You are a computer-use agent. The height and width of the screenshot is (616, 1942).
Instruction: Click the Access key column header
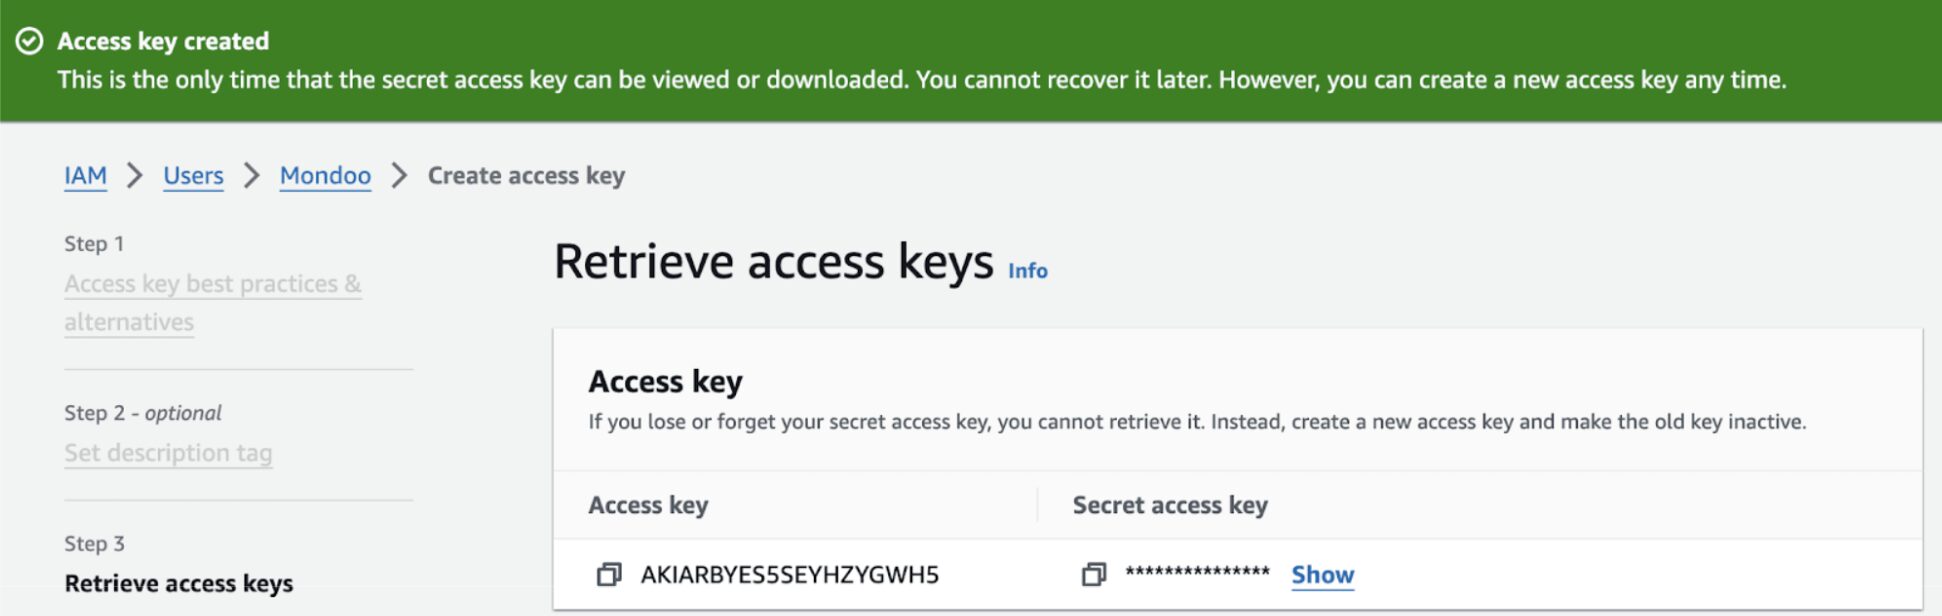tap(648, 505)
